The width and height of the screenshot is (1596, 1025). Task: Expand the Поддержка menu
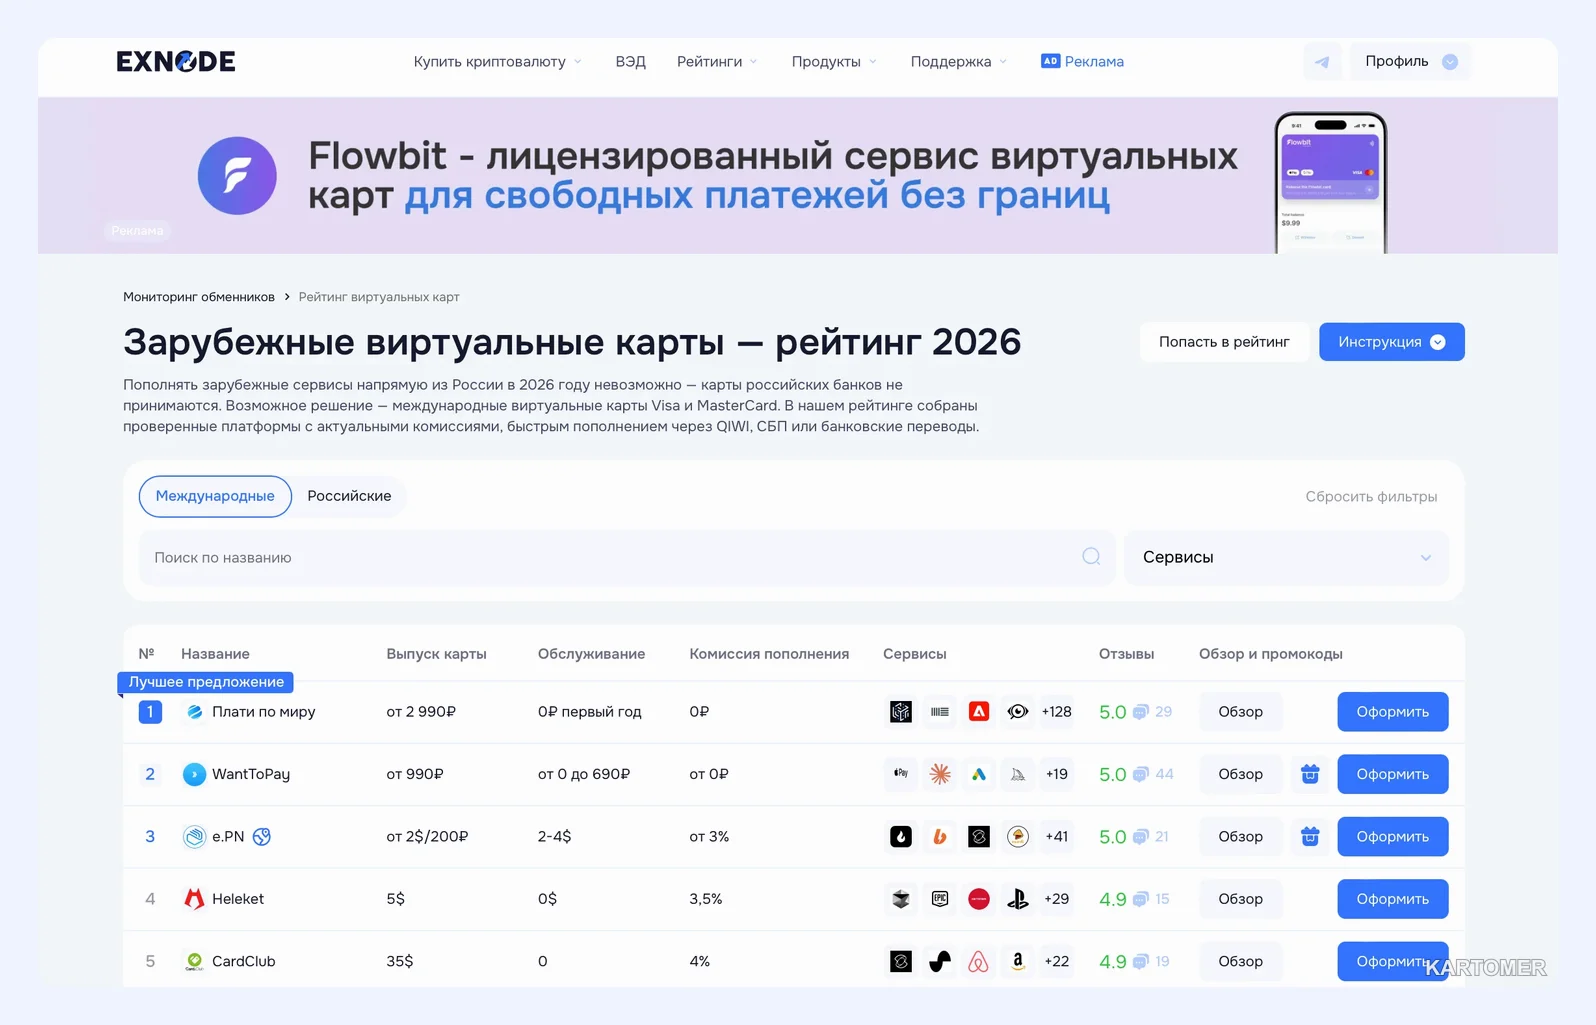958,62
